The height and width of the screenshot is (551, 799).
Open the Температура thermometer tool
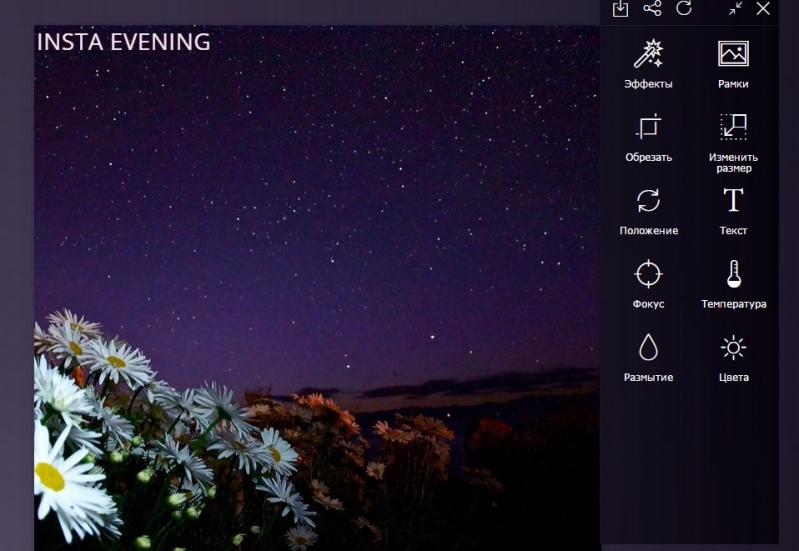(x=733, y=284)
